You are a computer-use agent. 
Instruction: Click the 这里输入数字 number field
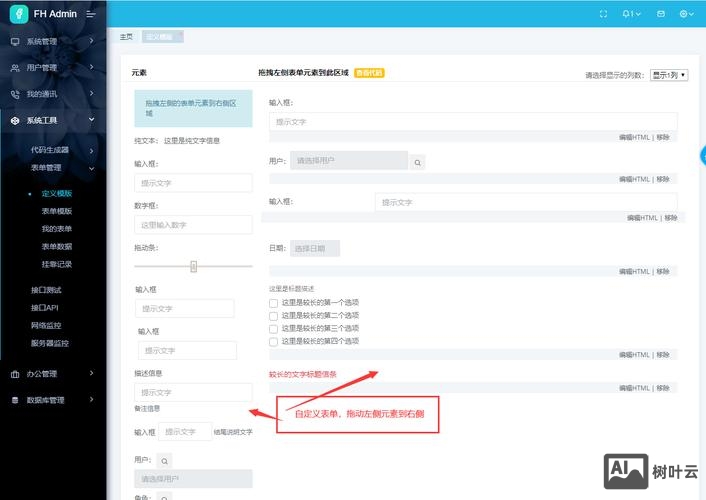click(193, 225)
